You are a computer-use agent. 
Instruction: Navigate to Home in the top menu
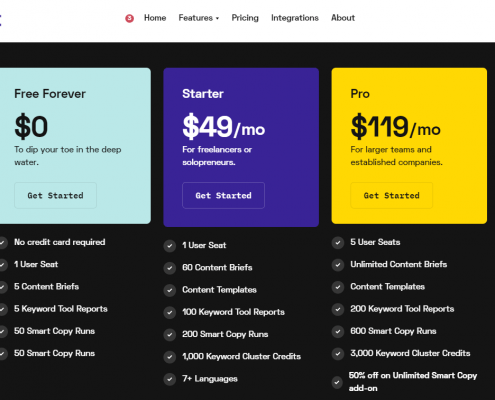click(155, 18)
